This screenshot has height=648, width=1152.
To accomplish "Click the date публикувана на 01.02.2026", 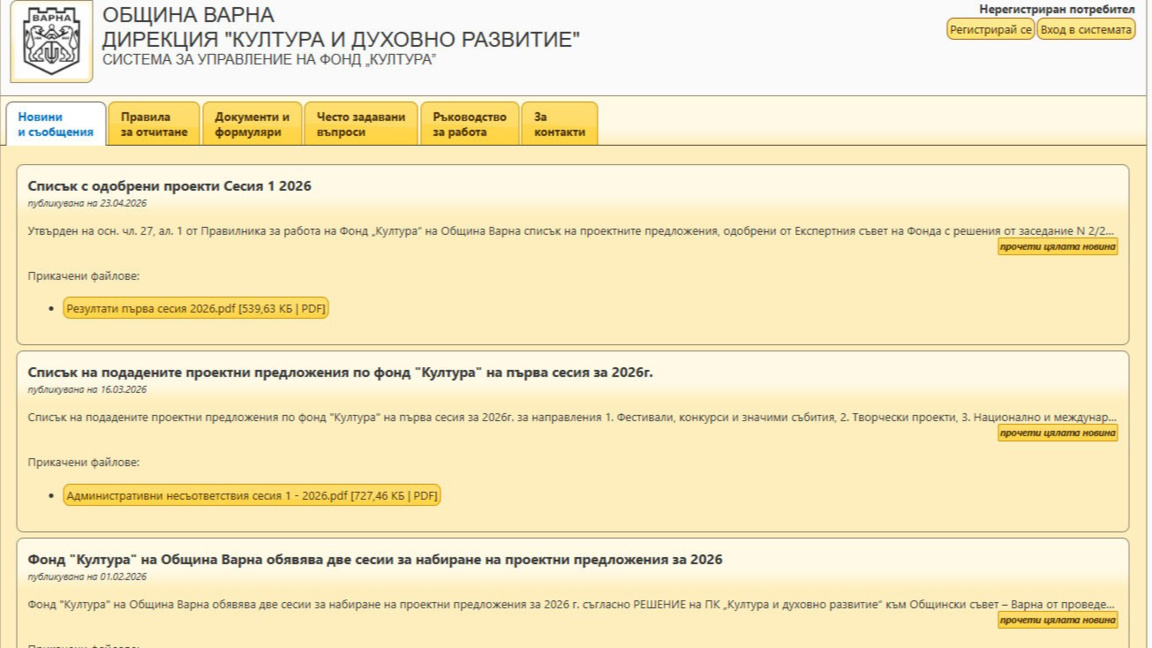I will coord(87,577).
